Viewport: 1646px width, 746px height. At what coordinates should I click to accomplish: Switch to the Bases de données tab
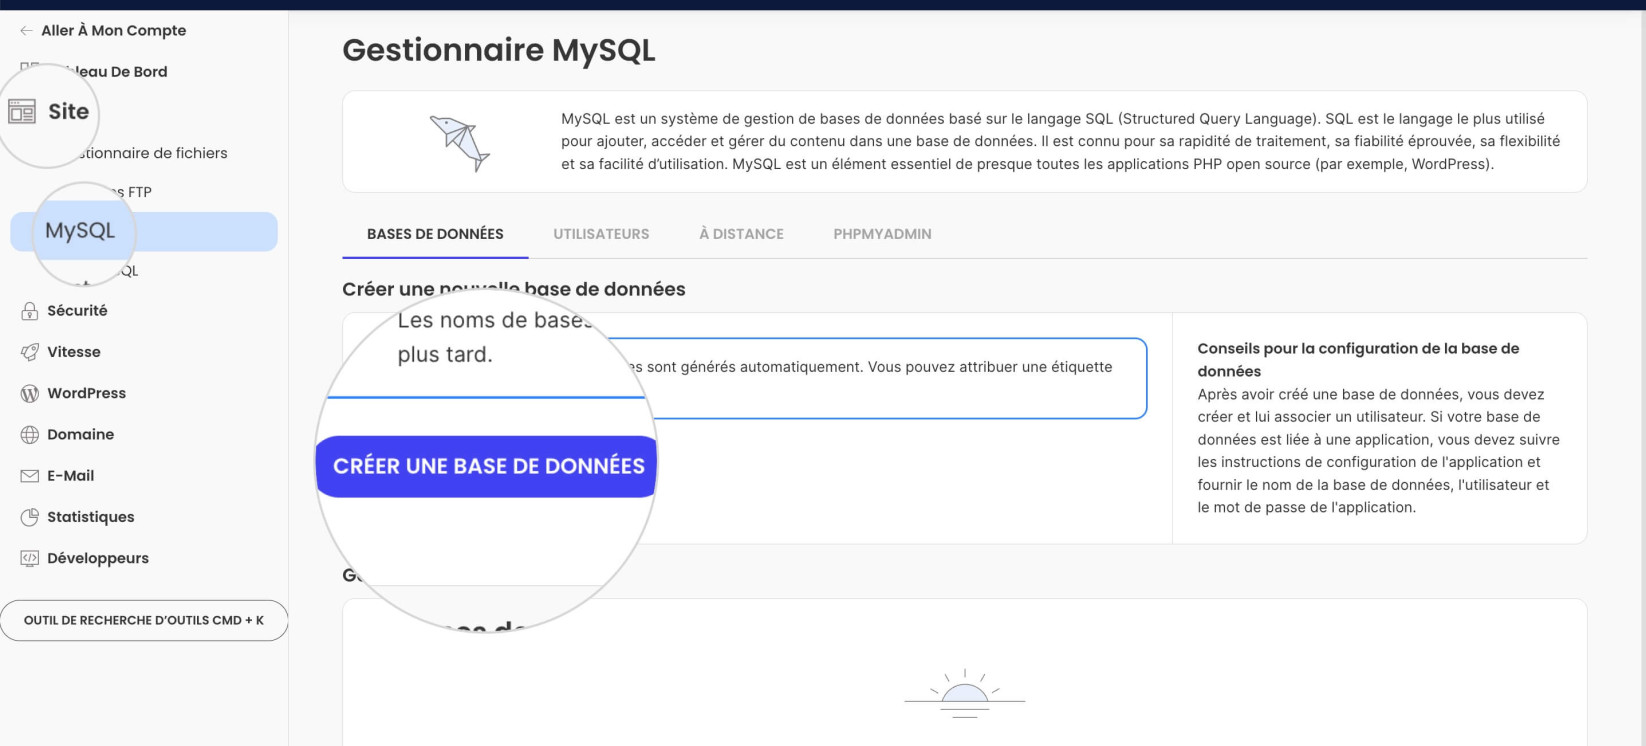435,234
